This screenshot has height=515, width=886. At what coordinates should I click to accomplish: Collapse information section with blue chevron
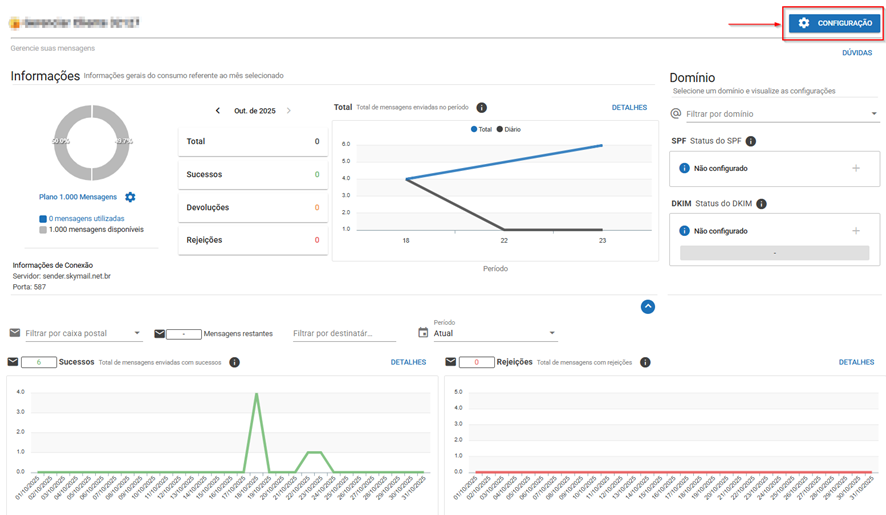point(647,307)
